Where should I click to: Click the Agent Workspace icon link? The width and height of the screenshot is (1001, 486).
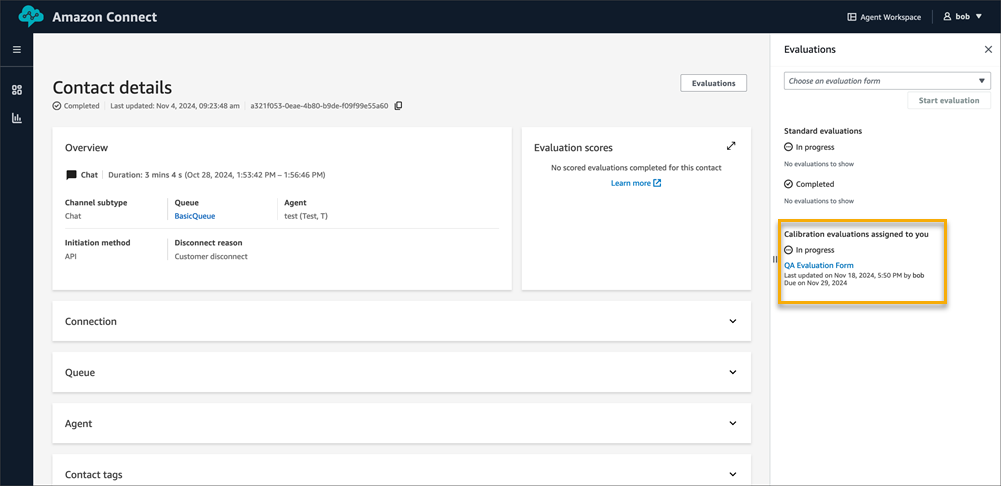click(x=884, y=17)
